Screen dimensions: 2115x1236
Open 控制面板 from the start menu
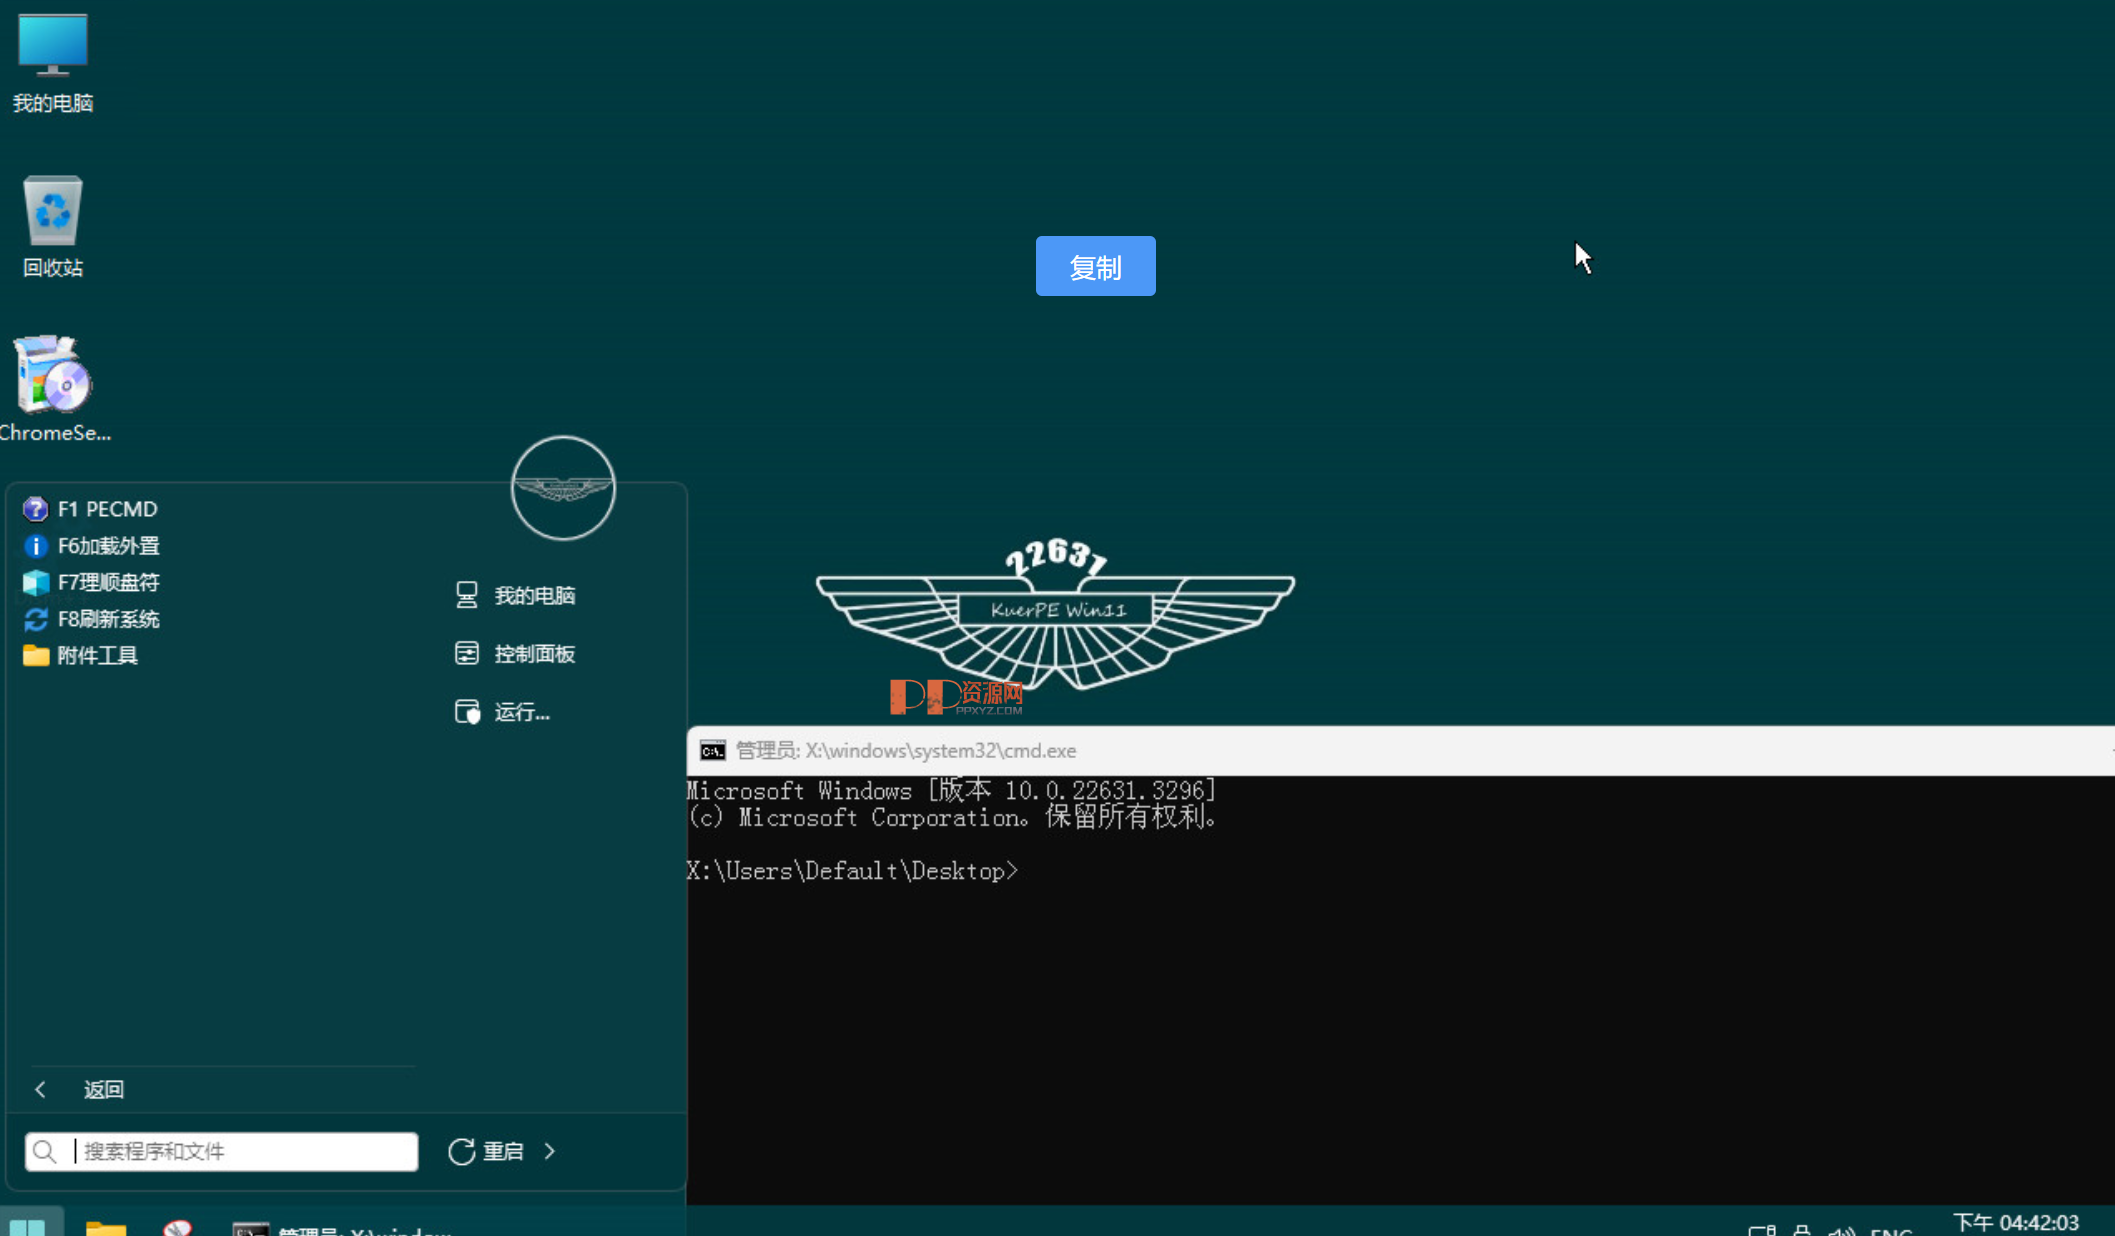[x=533, y=653]
